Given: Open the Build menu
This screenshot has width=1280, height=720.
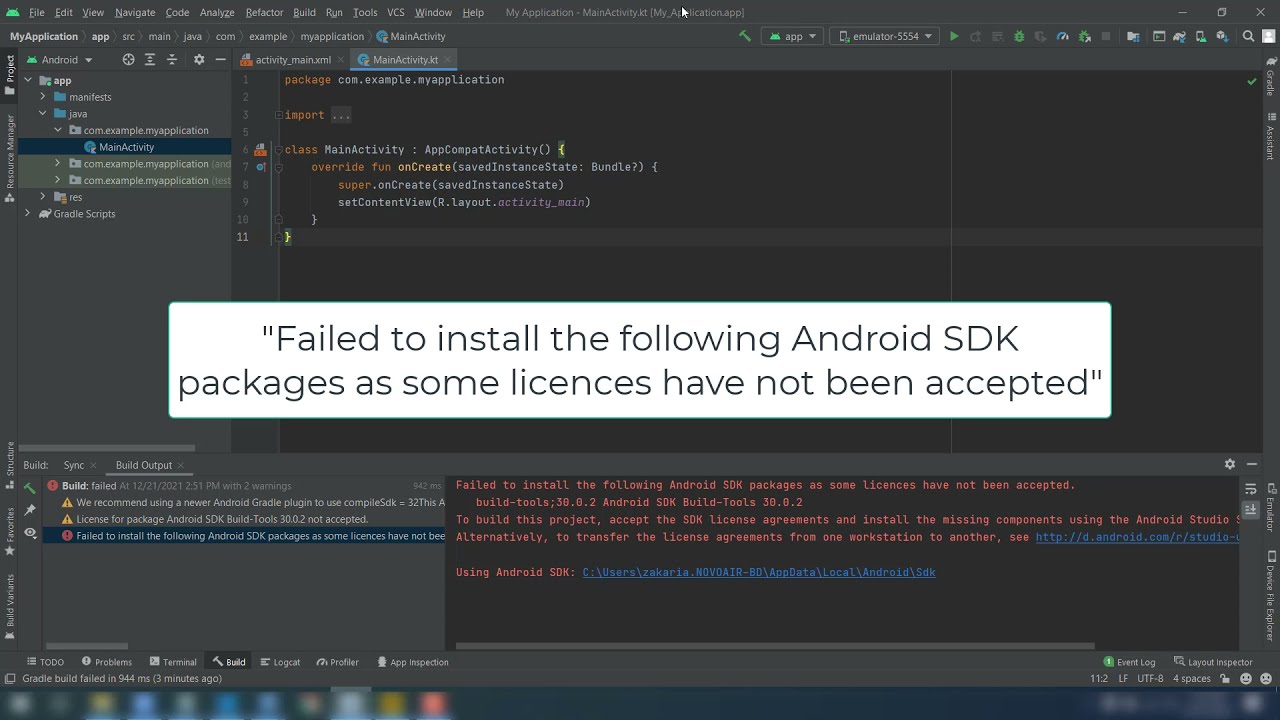Looking at the screenshot, I should tap(304, 12).
